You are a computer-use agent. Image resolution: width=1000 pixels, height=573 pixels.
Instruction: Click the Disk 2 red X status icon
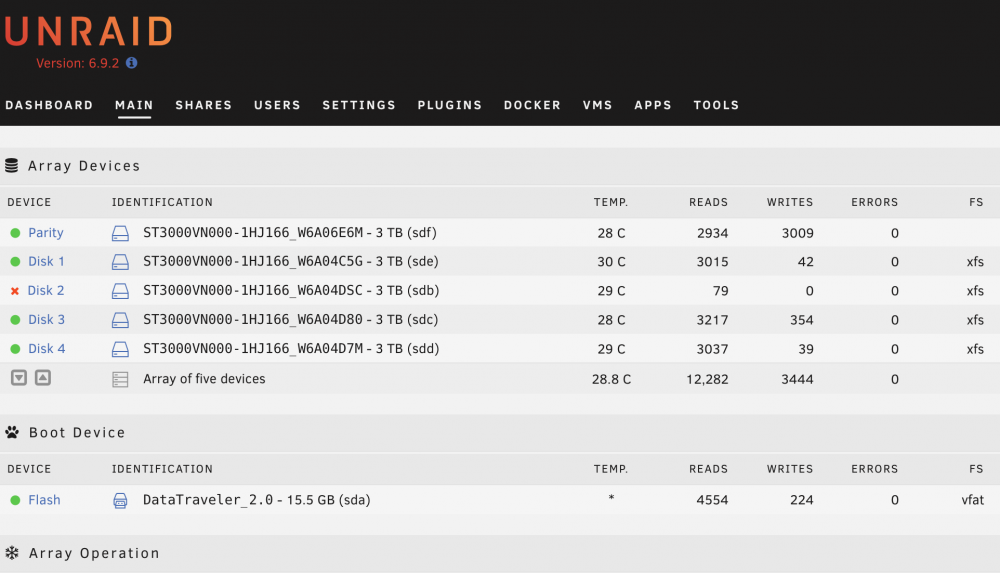pos(15,291)
